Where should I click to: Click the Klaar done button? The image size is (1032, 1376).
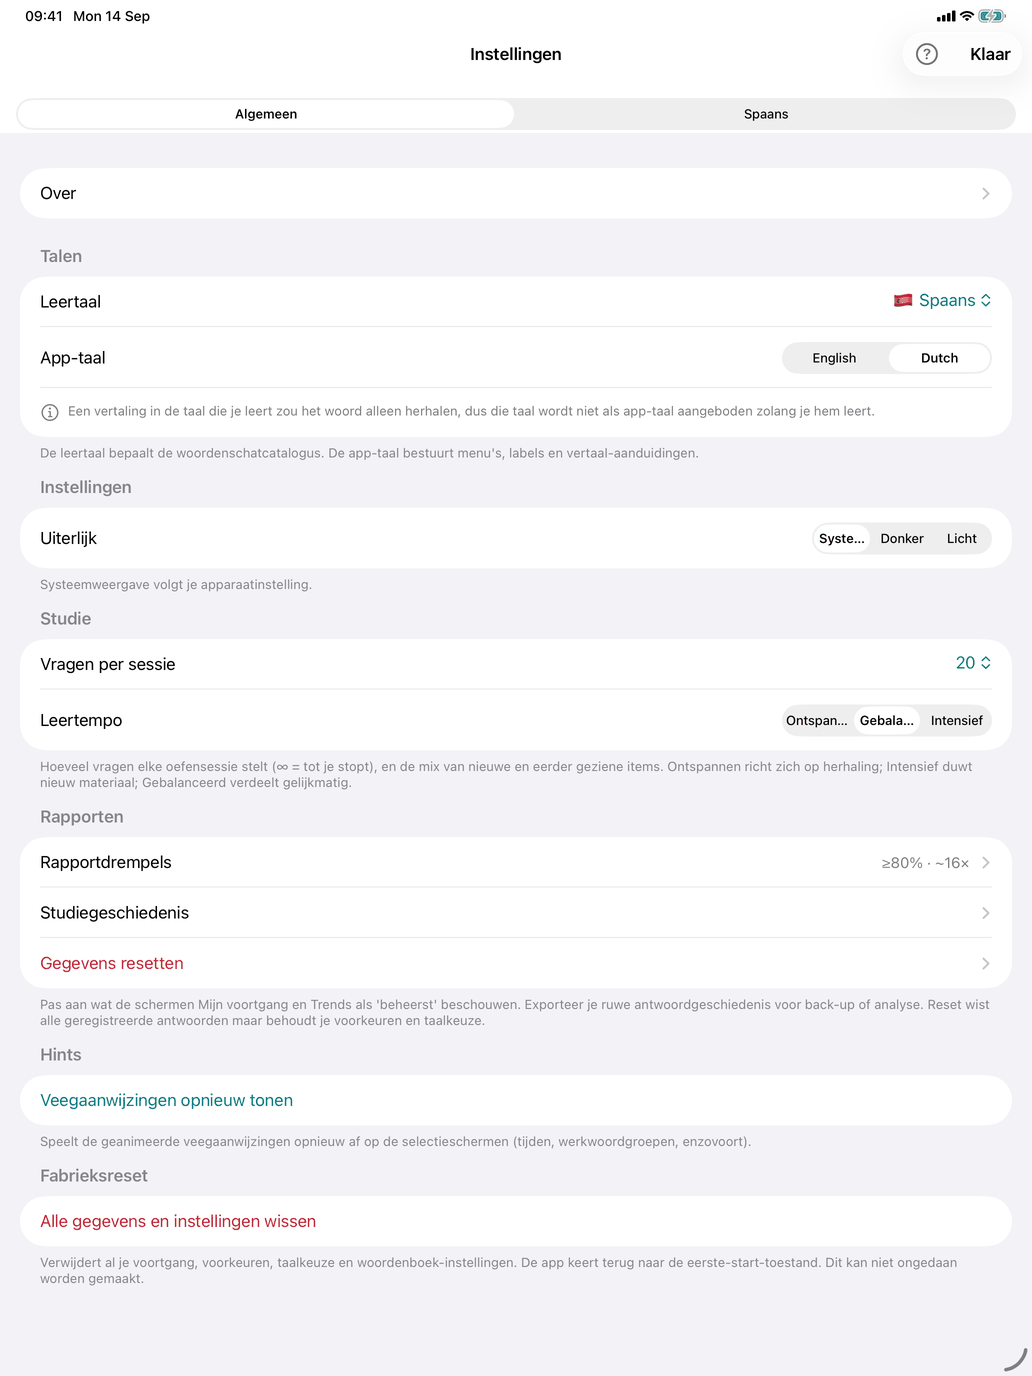pyautogui.click(x=990, y=54)
